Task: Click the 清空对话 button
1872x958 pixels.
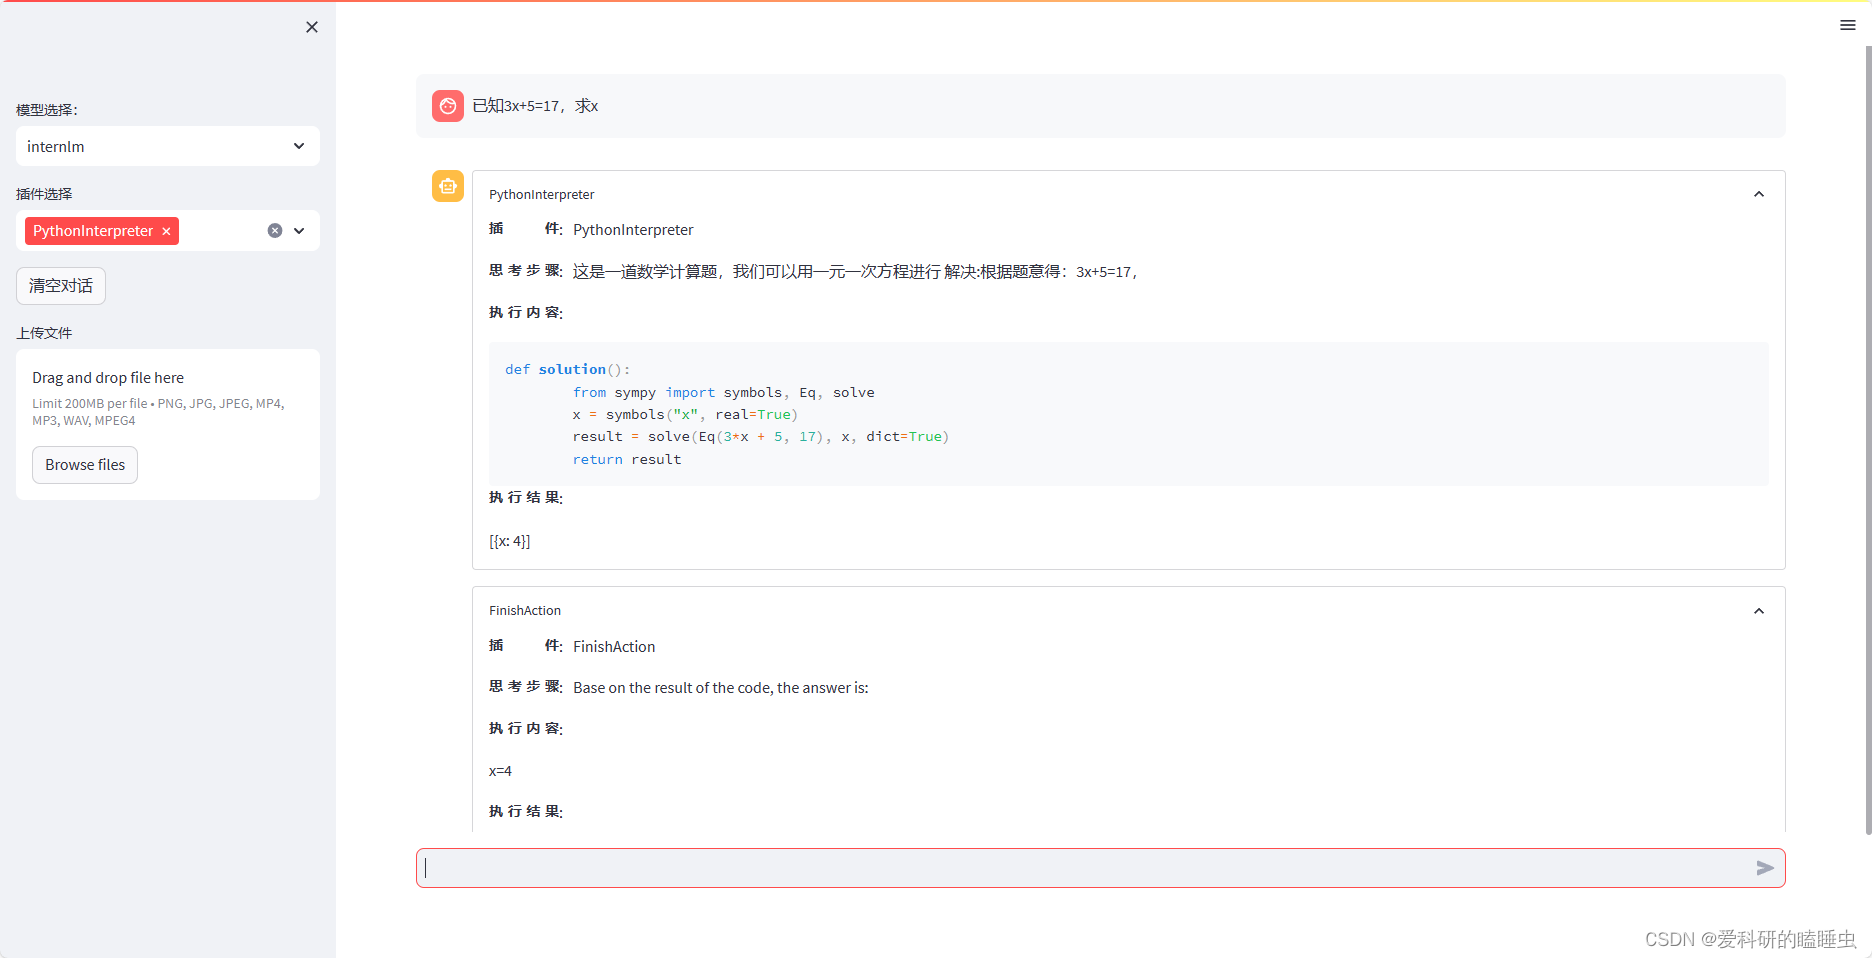Action: [x=61, y=286]
